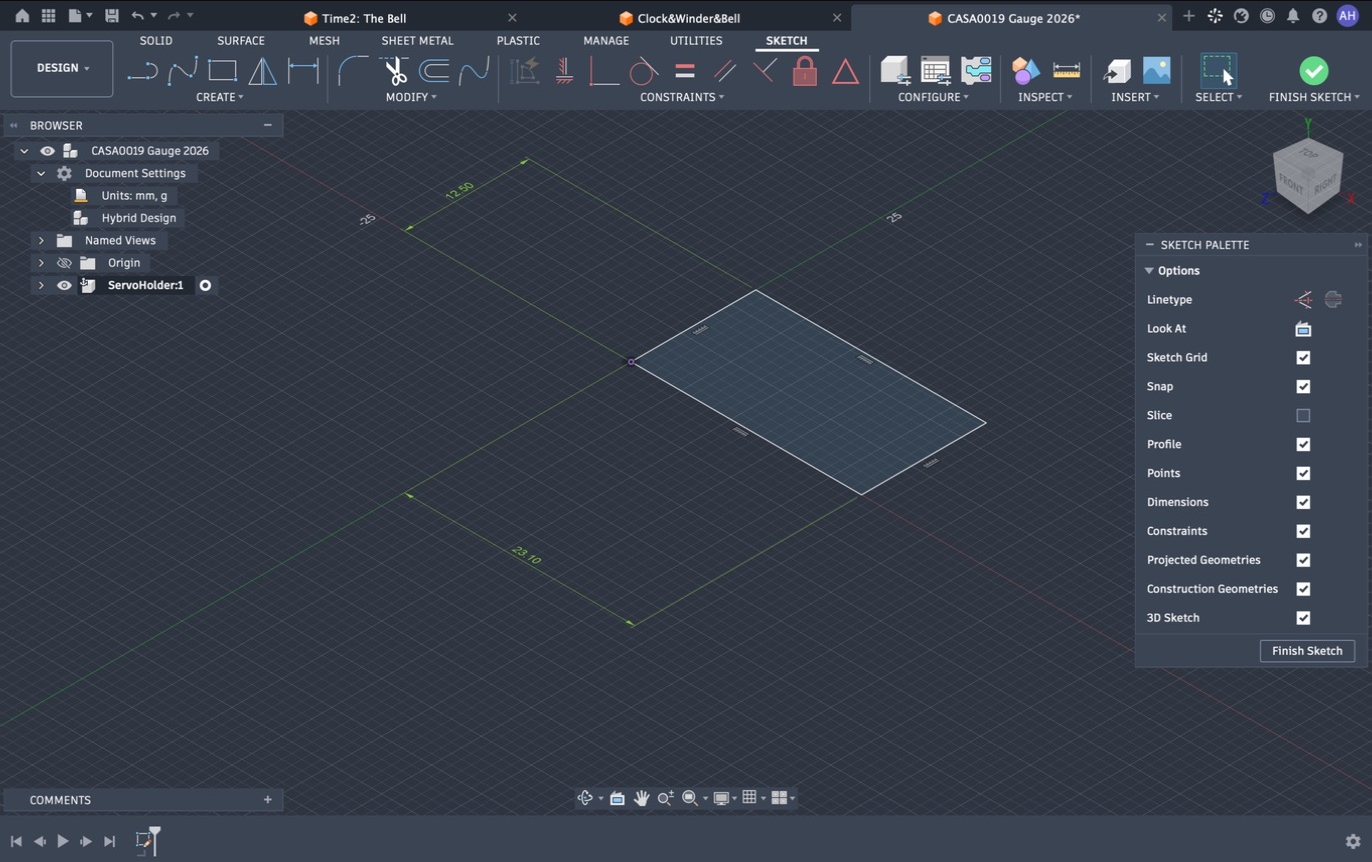Disable the Snap checkbox

(1303, 387)
